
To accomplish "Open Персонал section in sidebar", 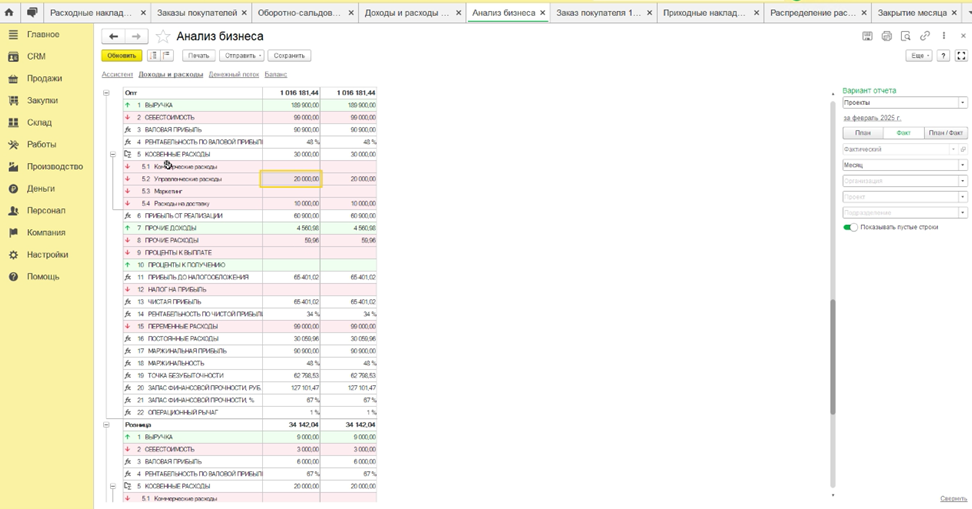I will (46, 211).
